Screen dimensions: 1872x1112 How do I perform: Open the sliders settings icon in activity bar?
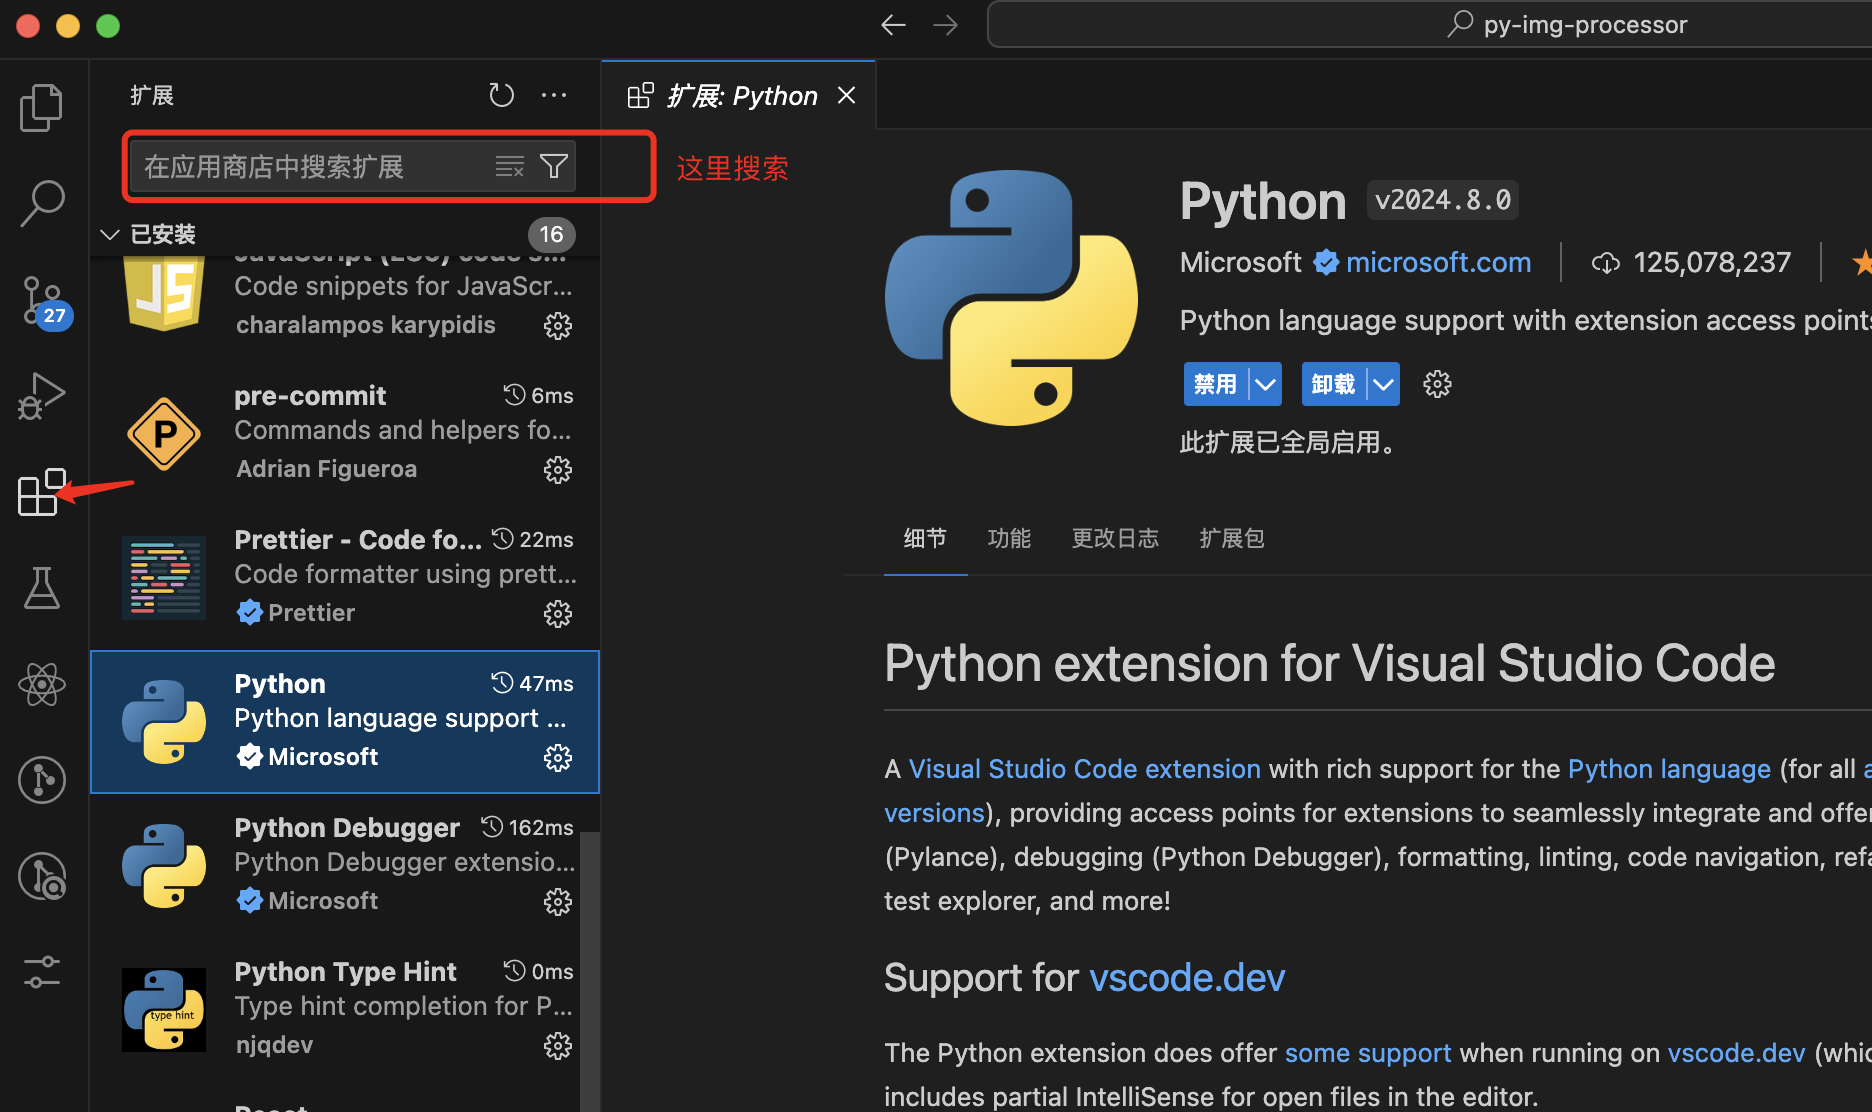pyautogui.click(x=41, y=972)
